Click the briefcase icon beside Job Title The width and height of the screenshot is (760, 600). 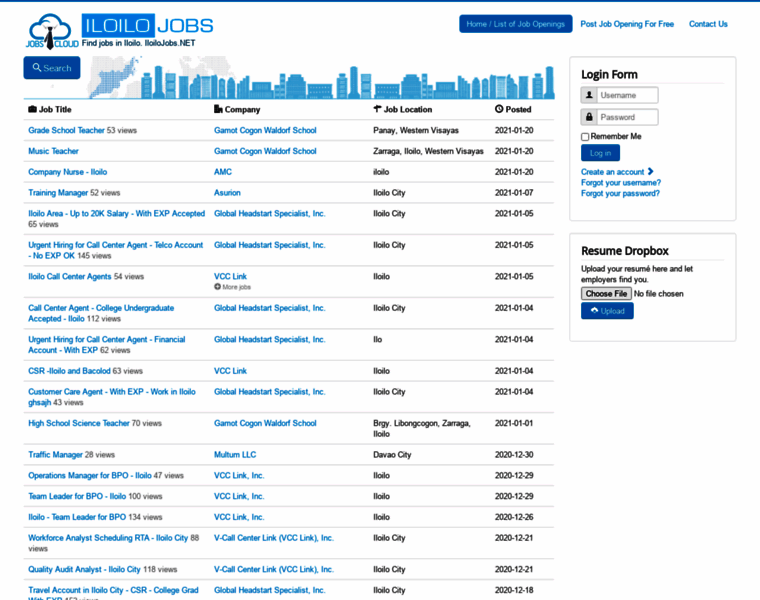point(32,109)
